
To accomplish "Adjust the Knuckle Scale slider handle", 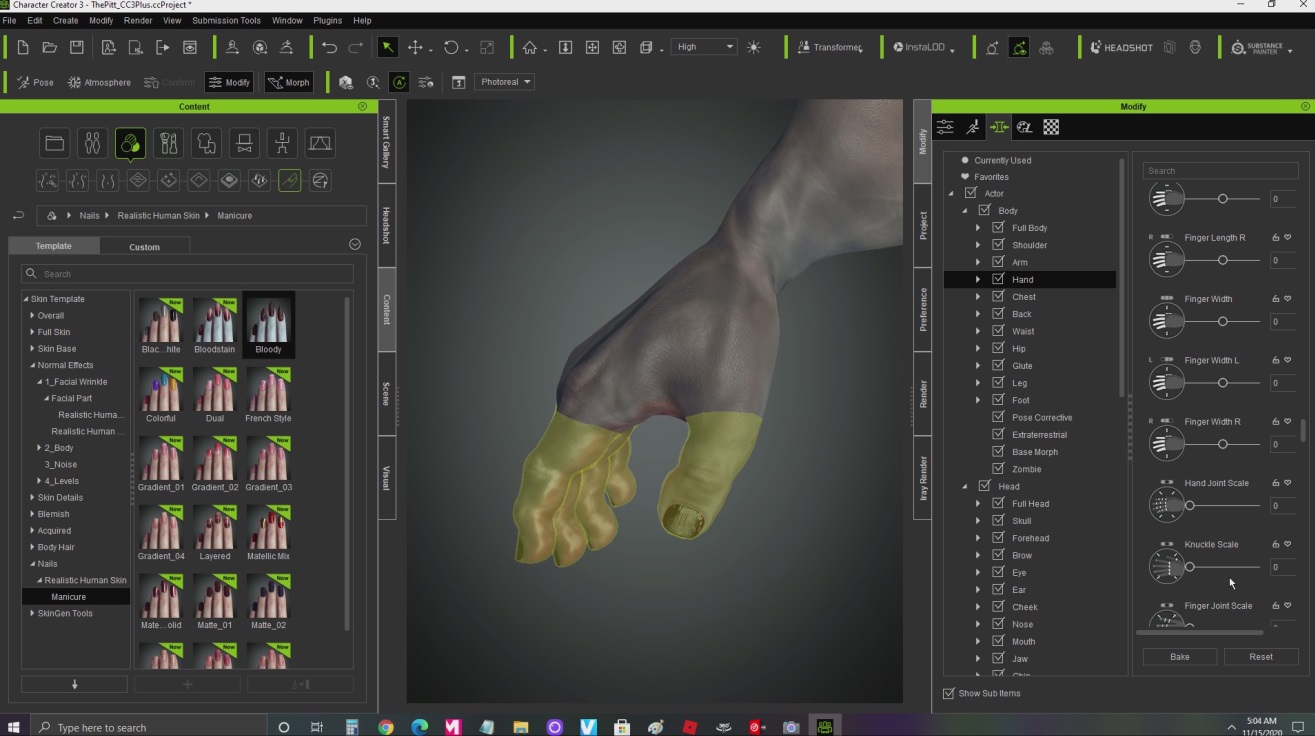I will pos(1189,567).
